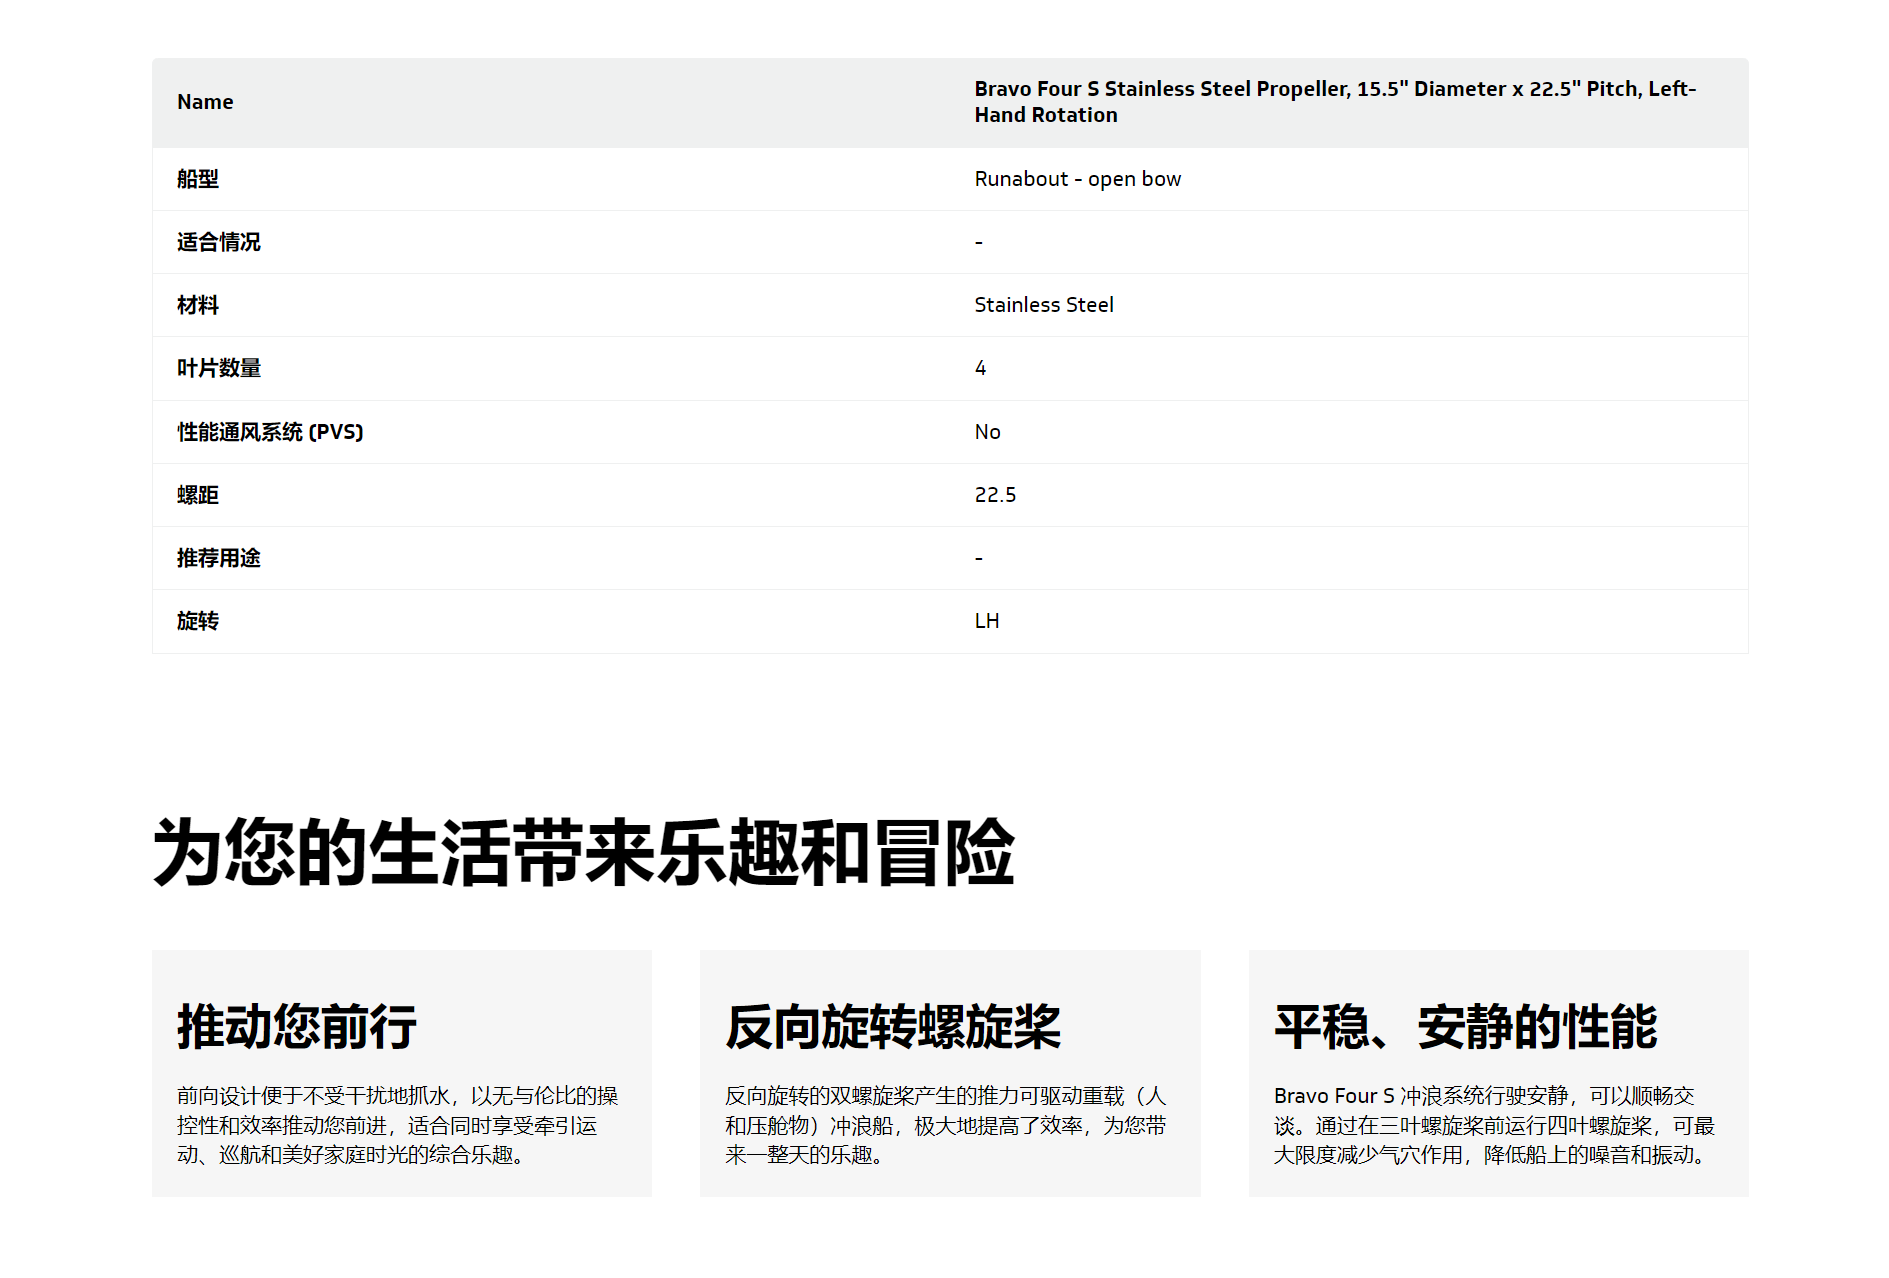
Task: Click the 性能通风系统 (PVS) label
Action: pos(270,432)
